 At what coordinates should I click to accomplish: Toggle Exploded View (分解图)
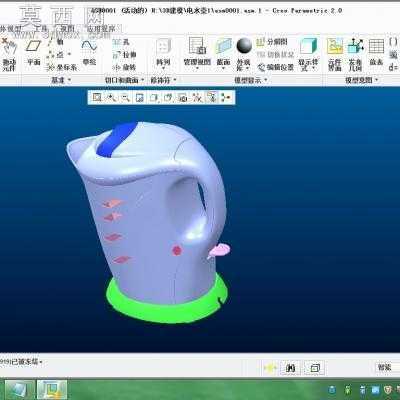[x=272, y=42]
